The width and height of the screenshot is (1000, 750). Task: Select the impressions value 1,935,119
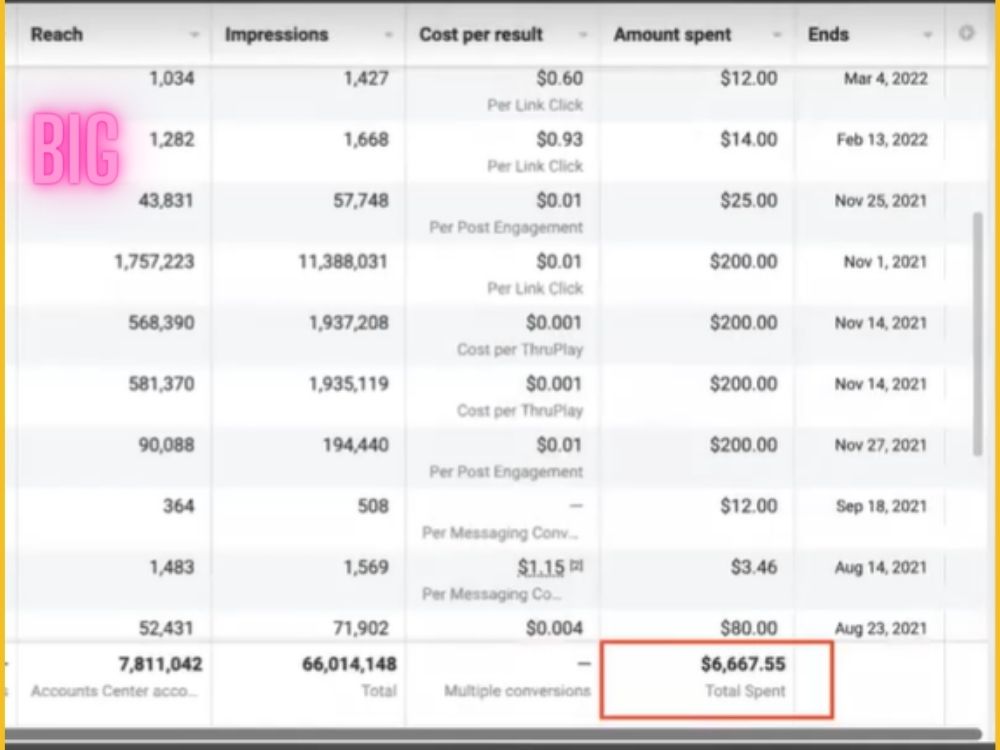(x=349, y=385)
